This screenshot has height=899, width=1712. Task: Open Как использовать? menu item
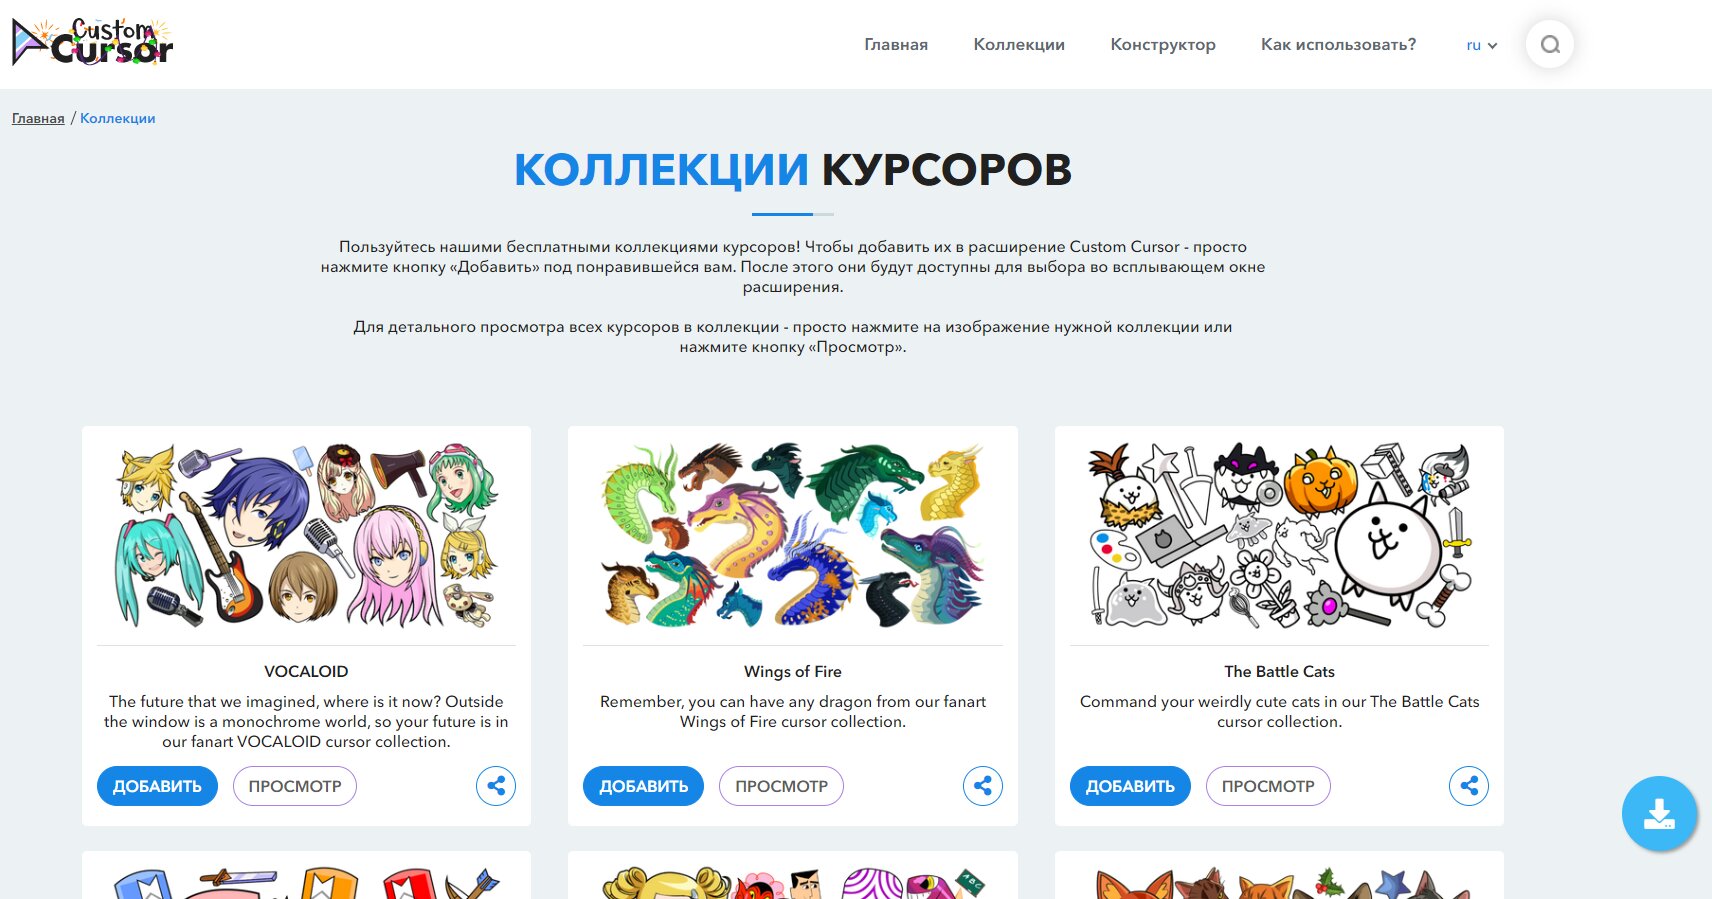tap(1338, 44)
